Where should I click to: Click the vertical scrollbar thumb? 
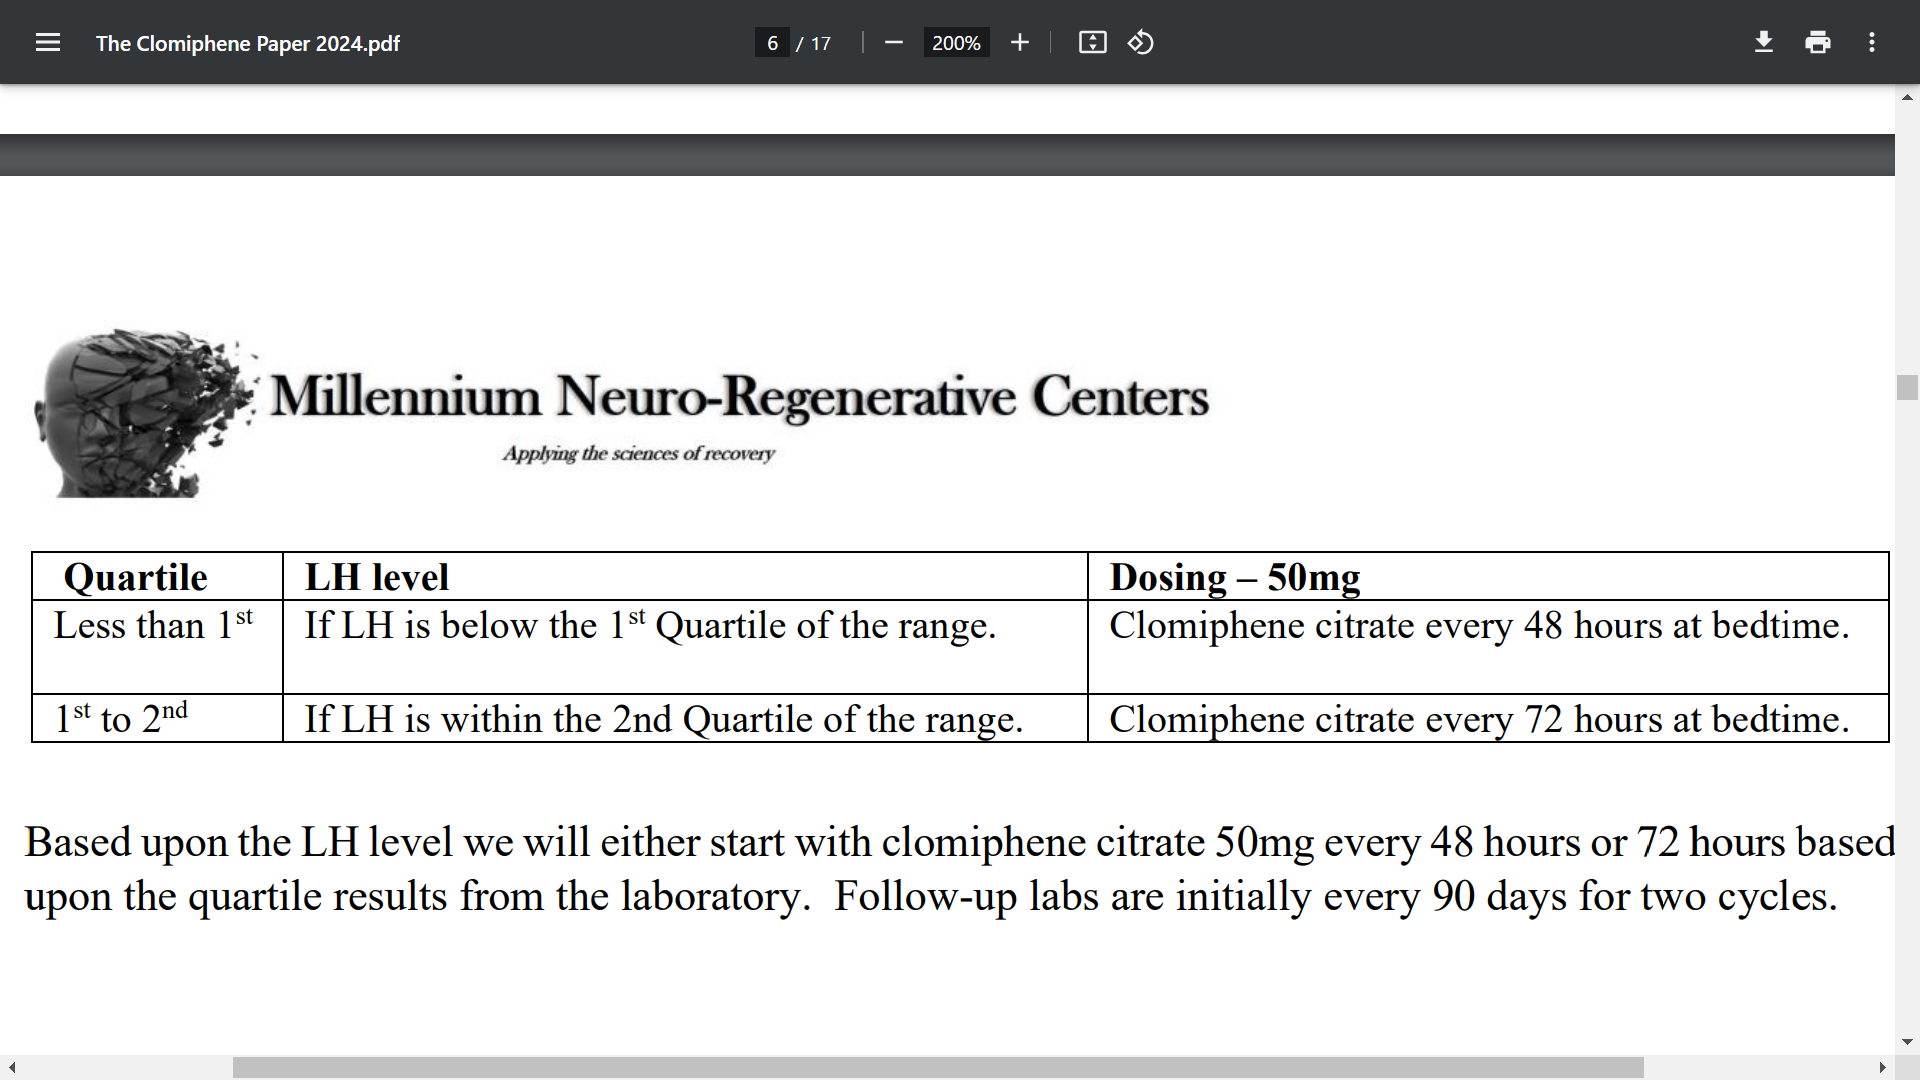tap(1907, 387)
